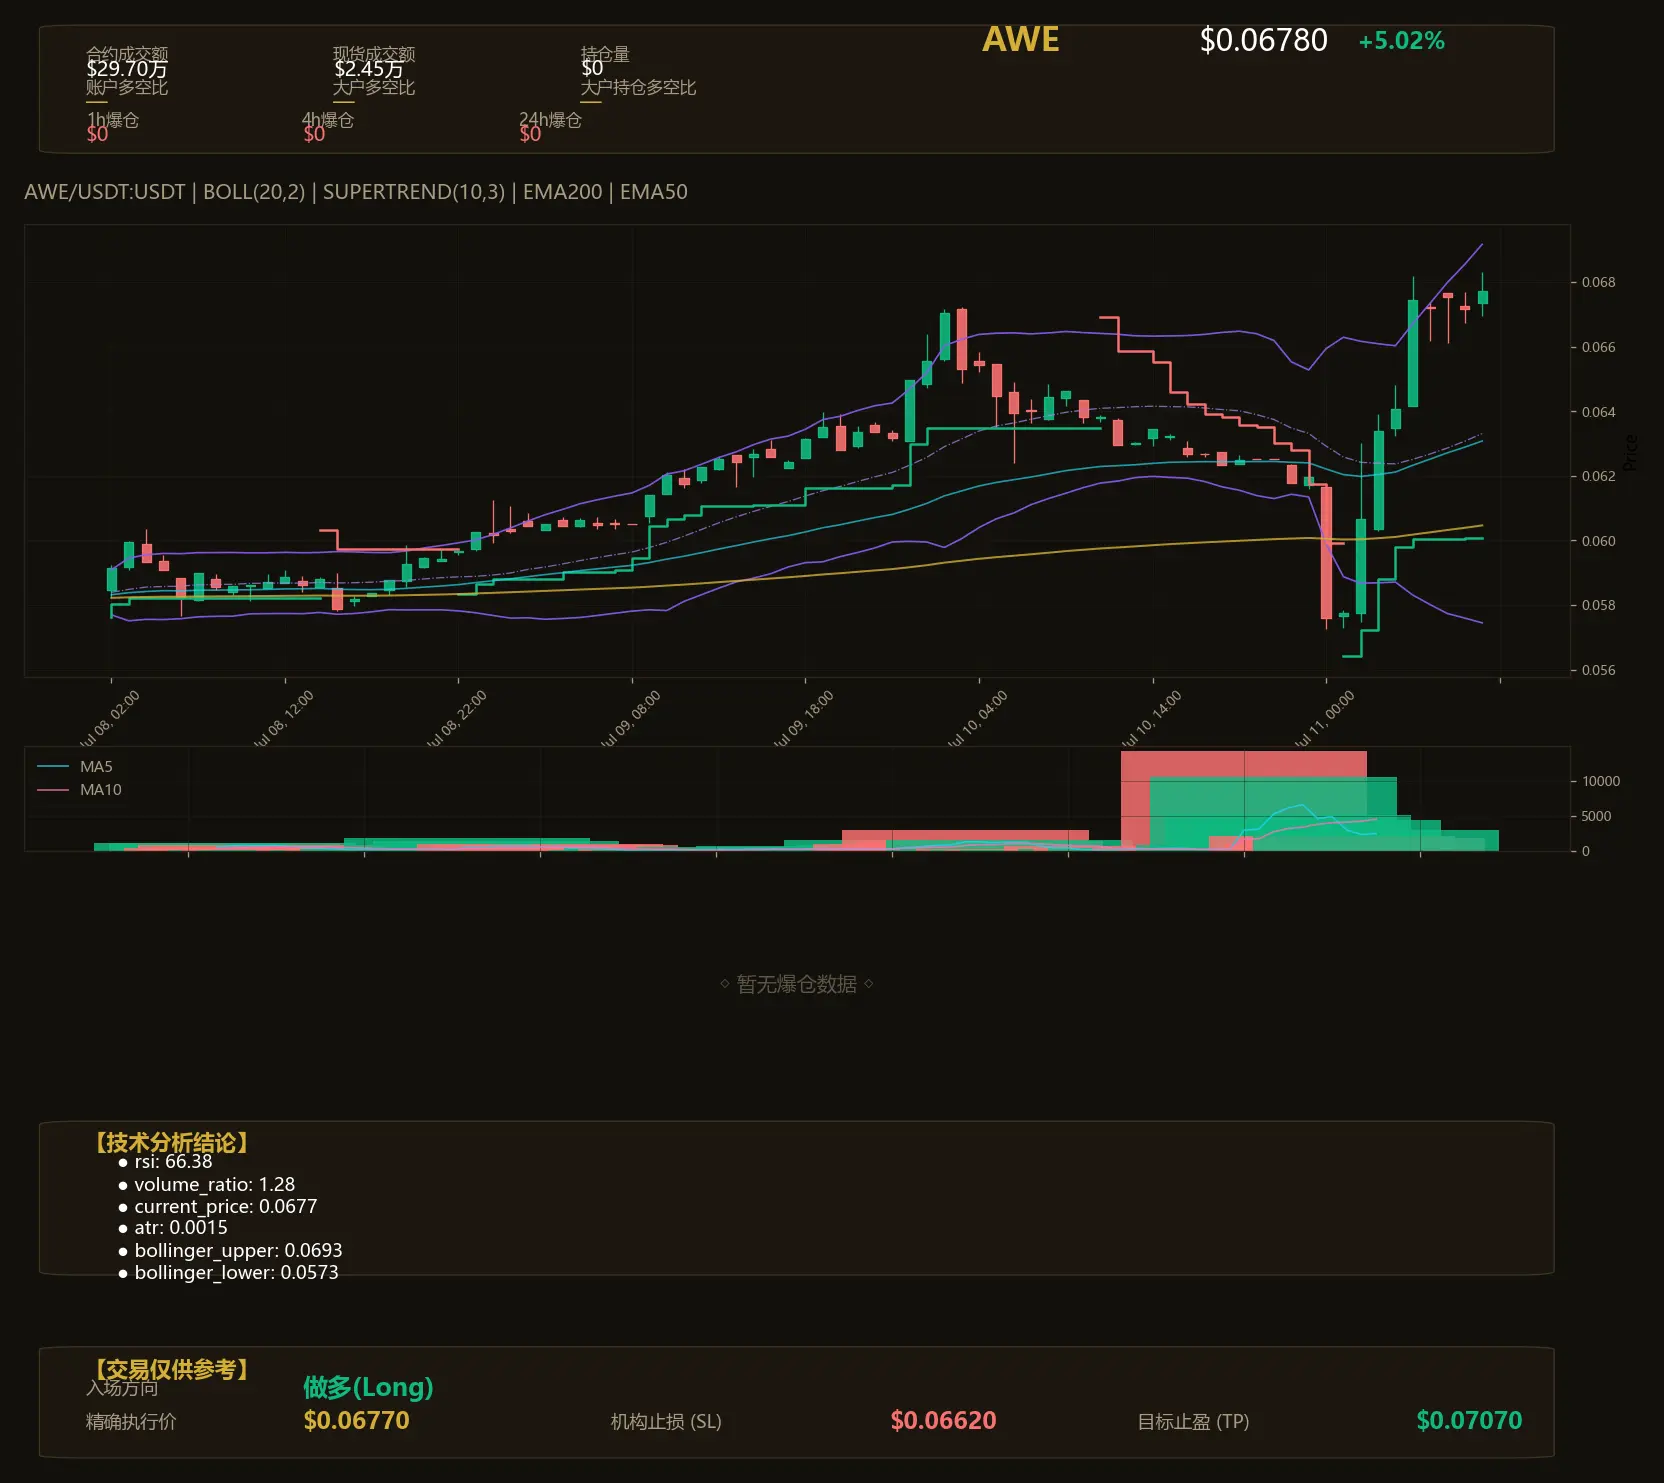The width and height of the screenshot is (1664, 1483).
Task: Click the 09, 08:00 time axis label
Action: click(630, 718)
